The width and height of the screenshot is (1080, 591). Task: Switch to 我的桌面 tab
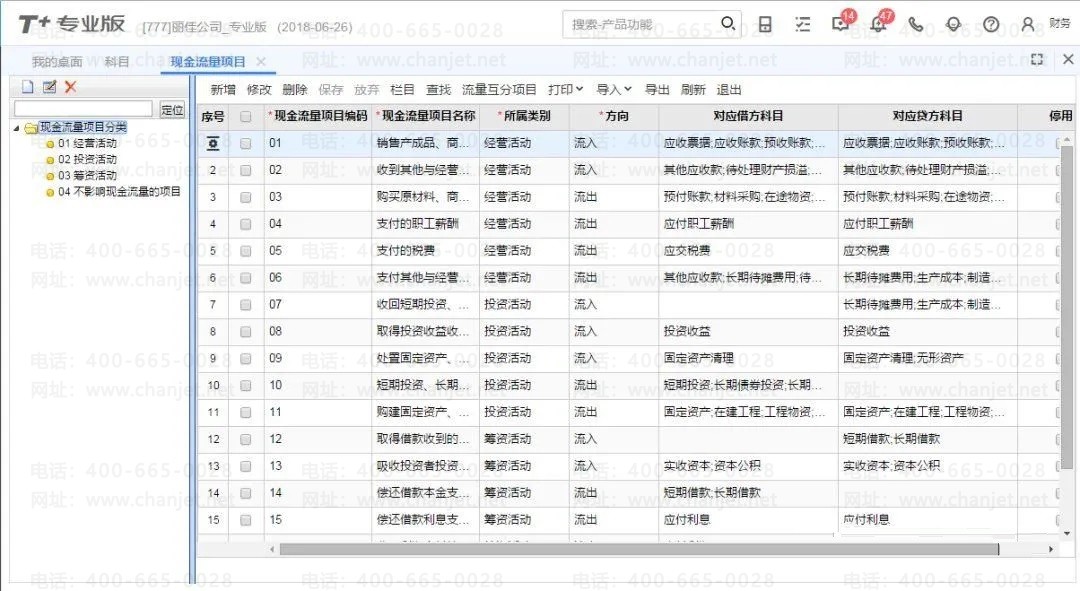pyautogui.click(x=57, y=62)
